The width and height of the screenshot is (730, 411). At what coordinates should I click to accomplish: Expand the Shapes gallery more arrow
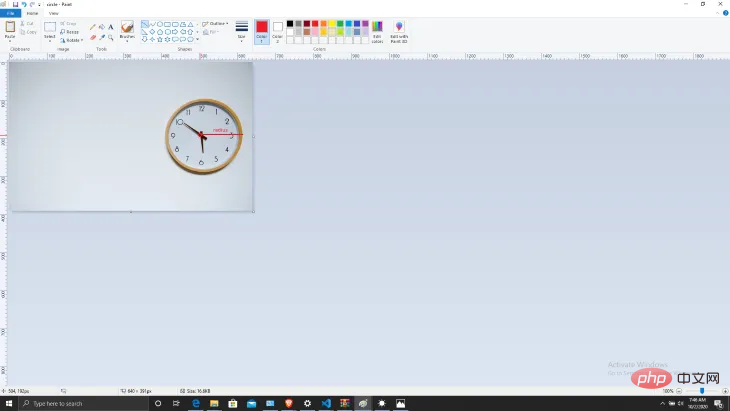[x=198, y=40]
